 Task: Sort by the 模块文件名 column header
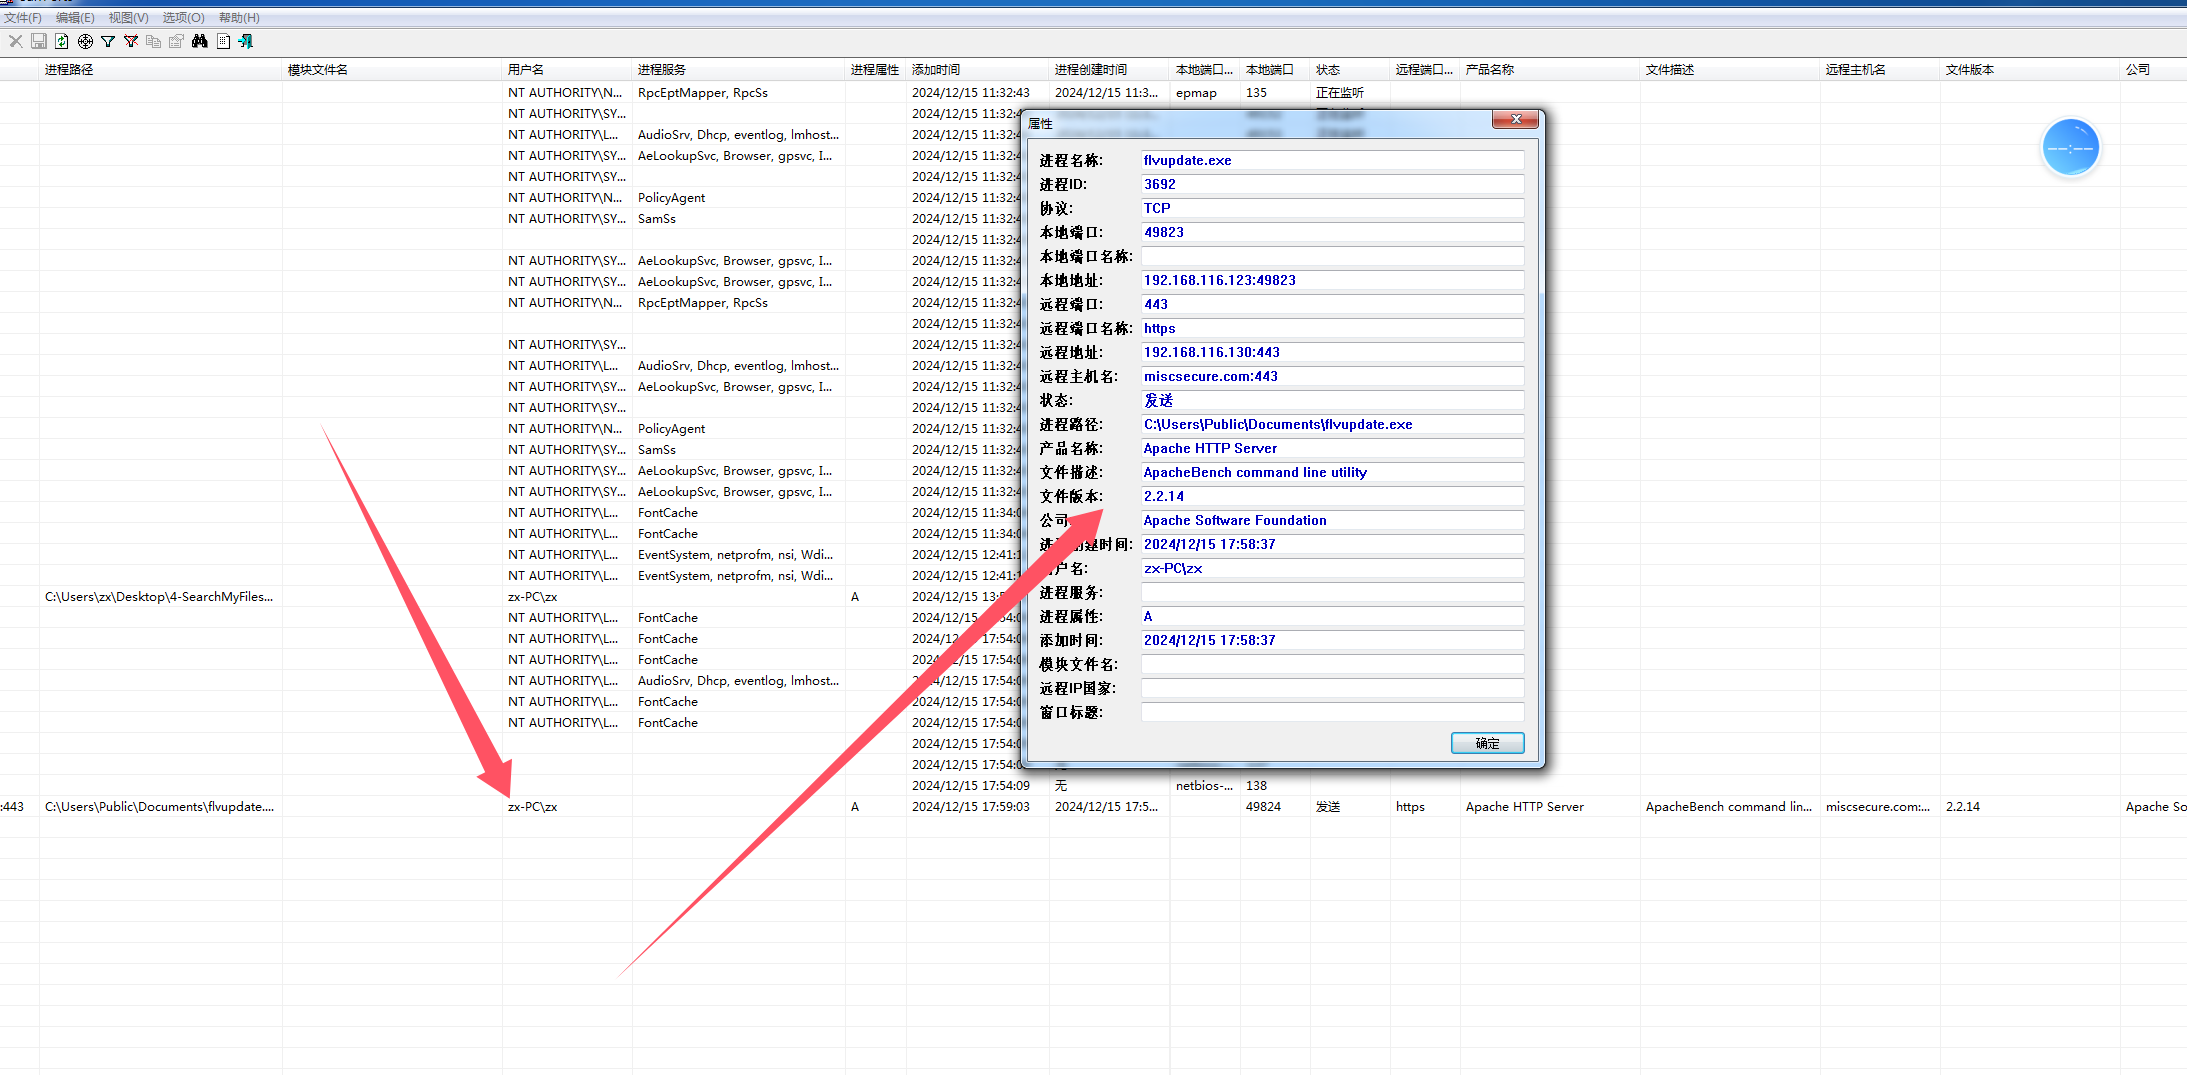[x=392, y=69]
